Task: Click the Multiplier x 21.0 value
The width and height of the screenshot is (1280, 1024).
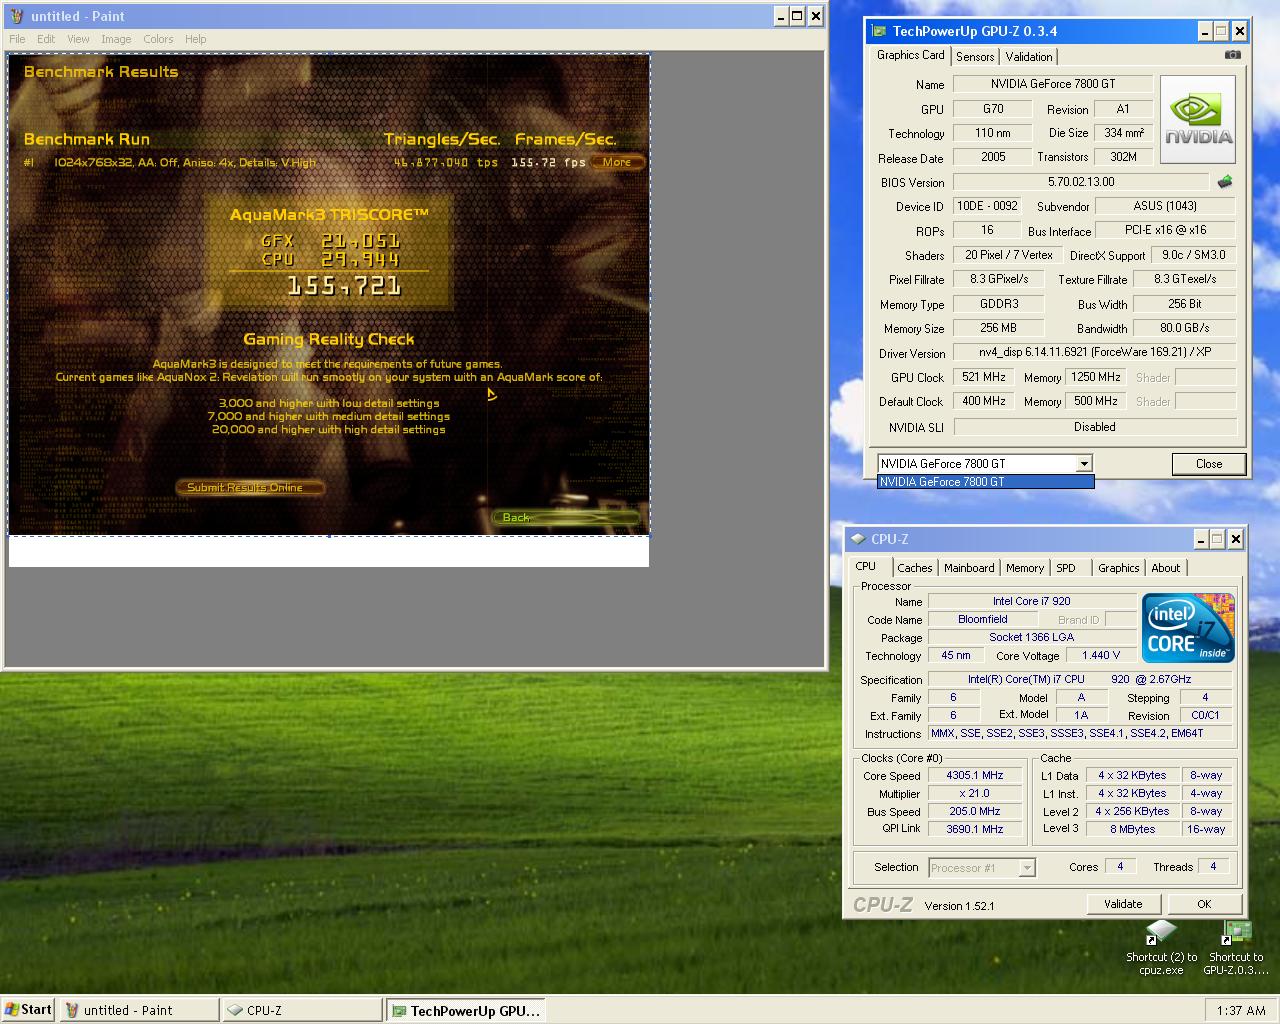Action: (974, 793)
